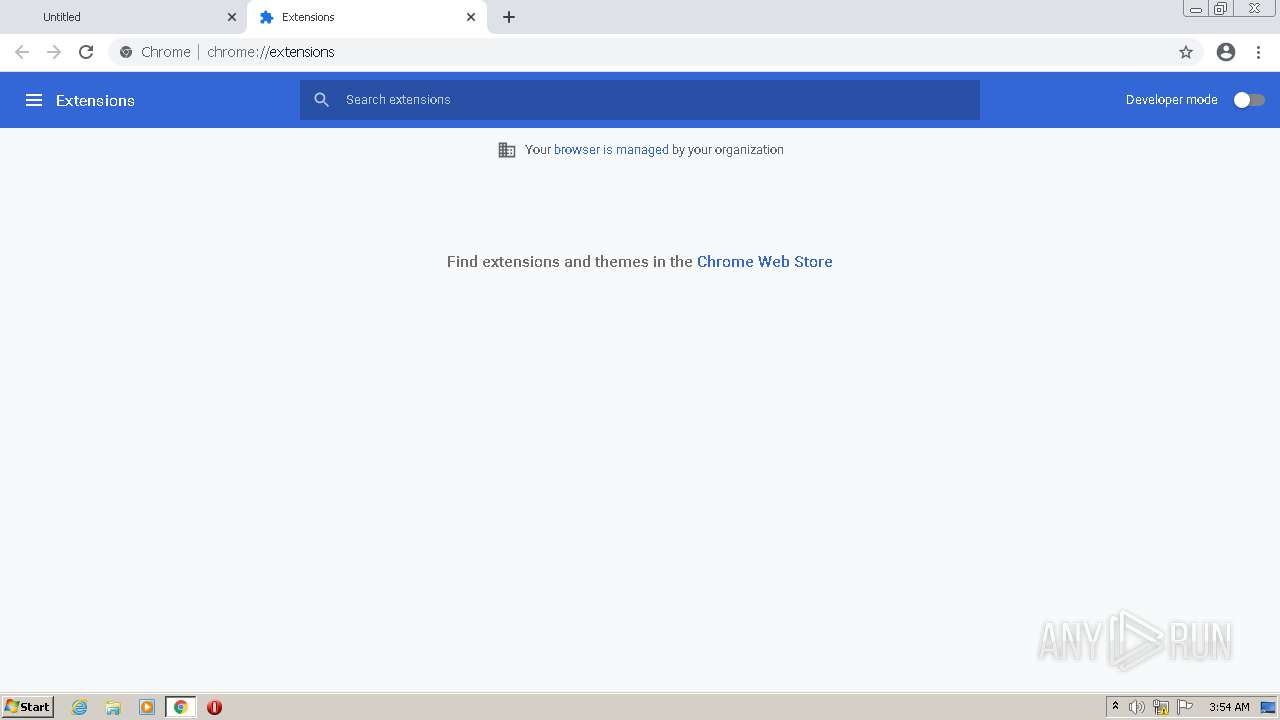This screenshot has width=1280, height=720.
Task: Open Windows Explorer folder in taskbar
Action: [113, 707]
